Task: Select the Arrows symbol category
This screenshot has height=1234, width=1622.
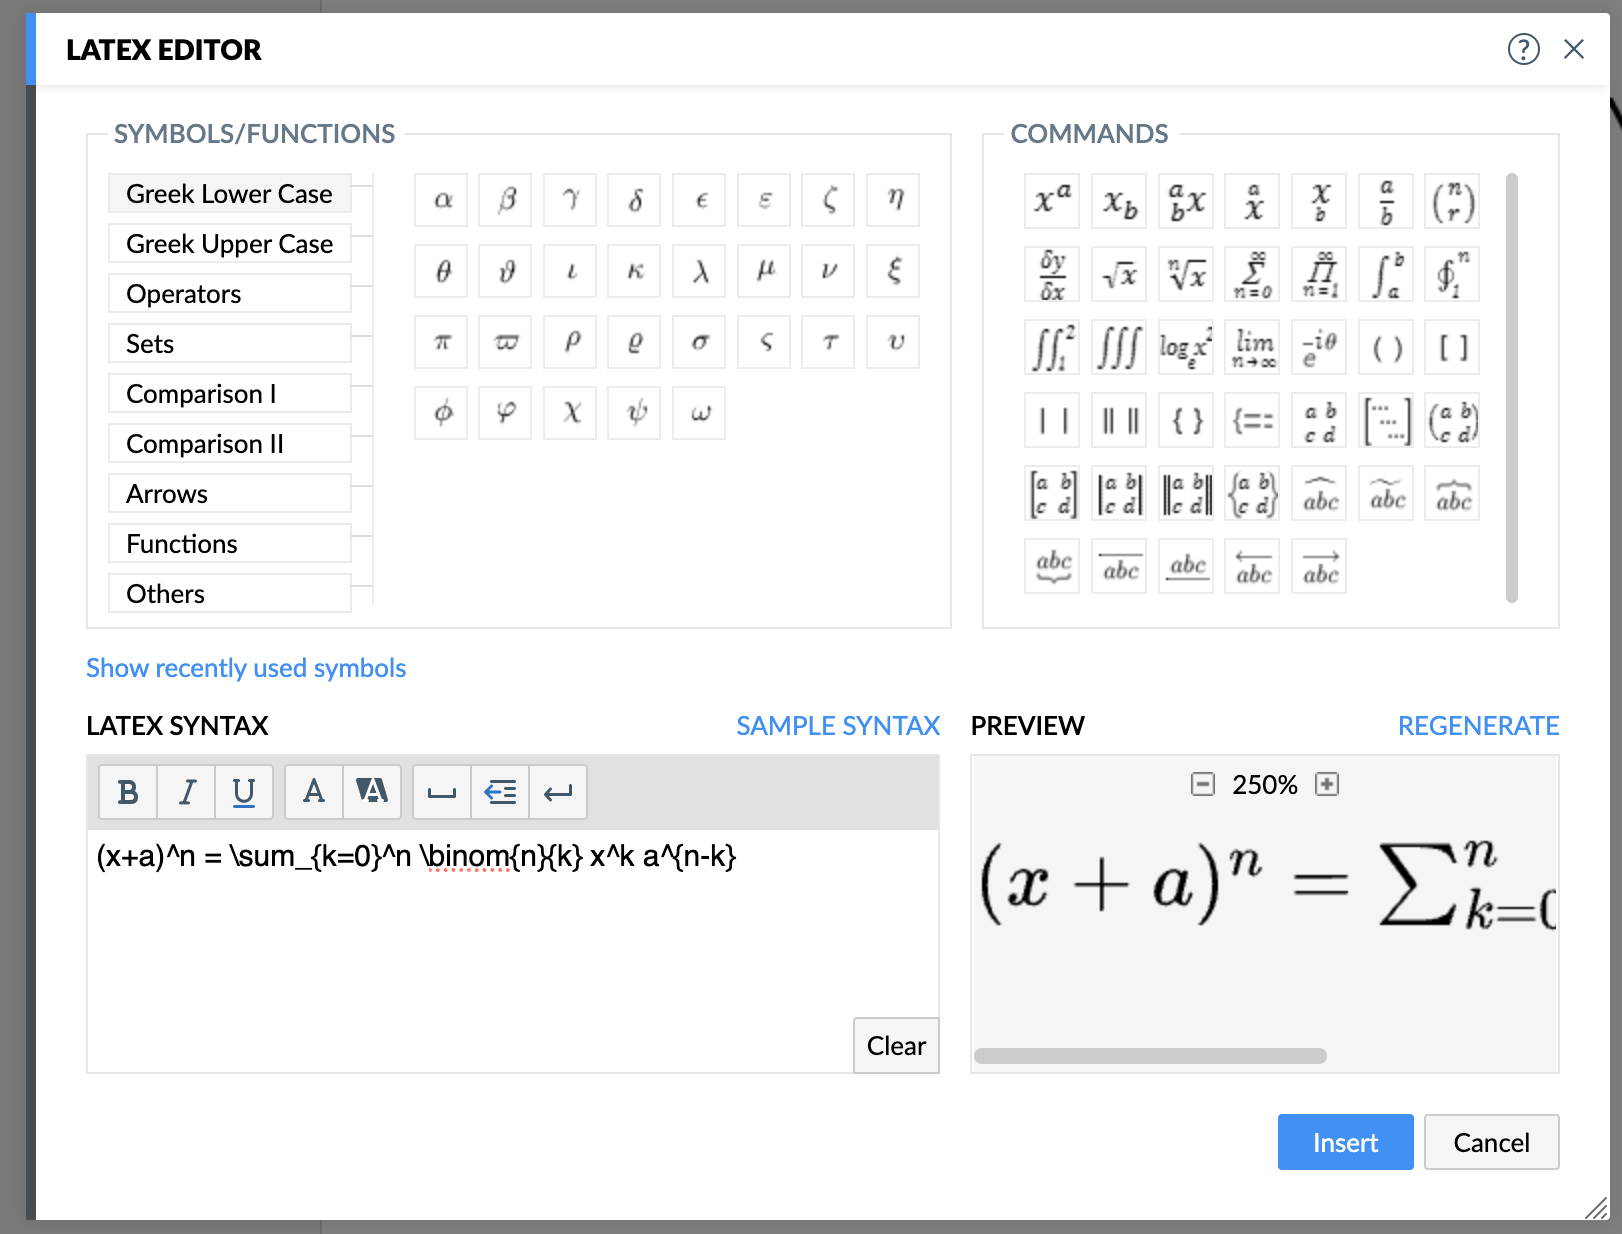Action: pyautogui.click(x=229, y=494)
